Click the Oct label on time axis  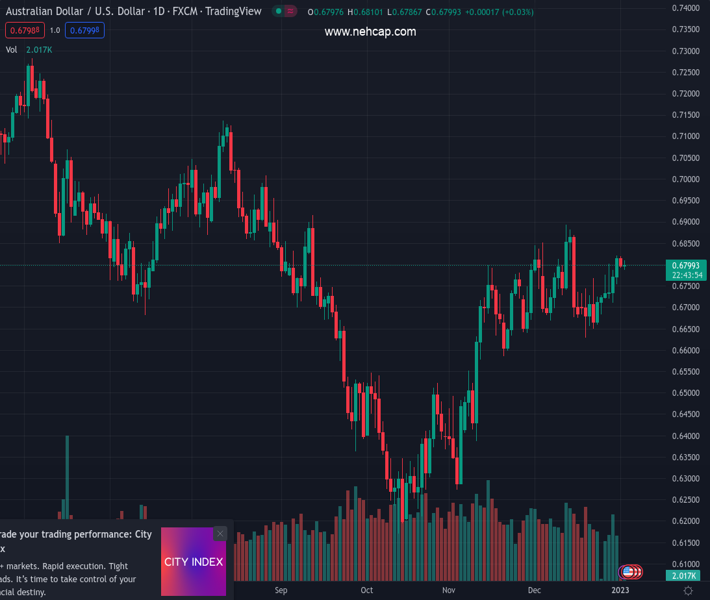pos(367,591)
